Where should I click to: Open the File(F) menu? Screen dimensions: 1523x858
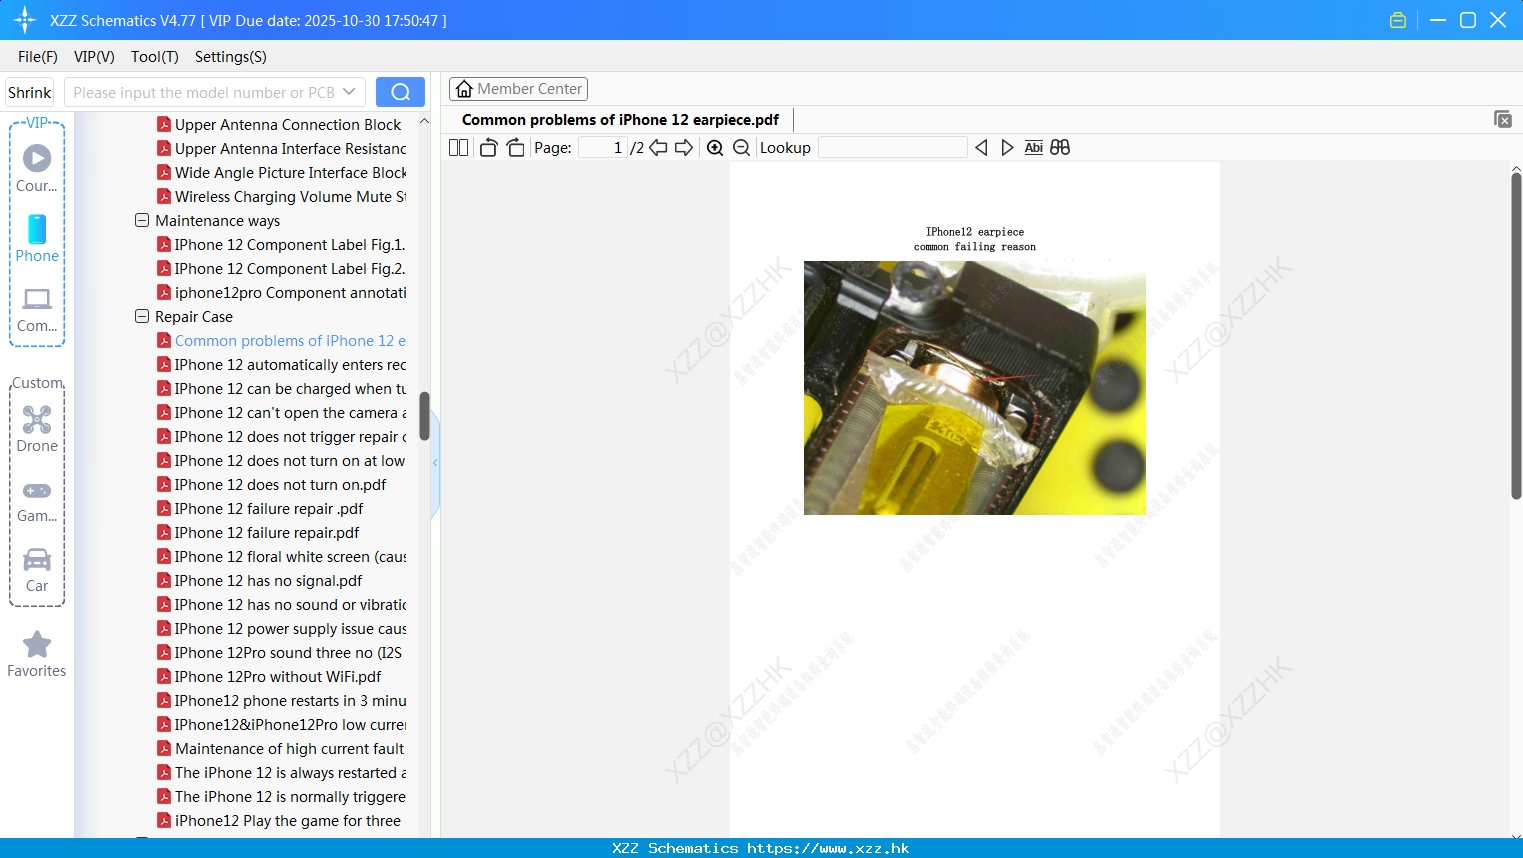point(38,57)
